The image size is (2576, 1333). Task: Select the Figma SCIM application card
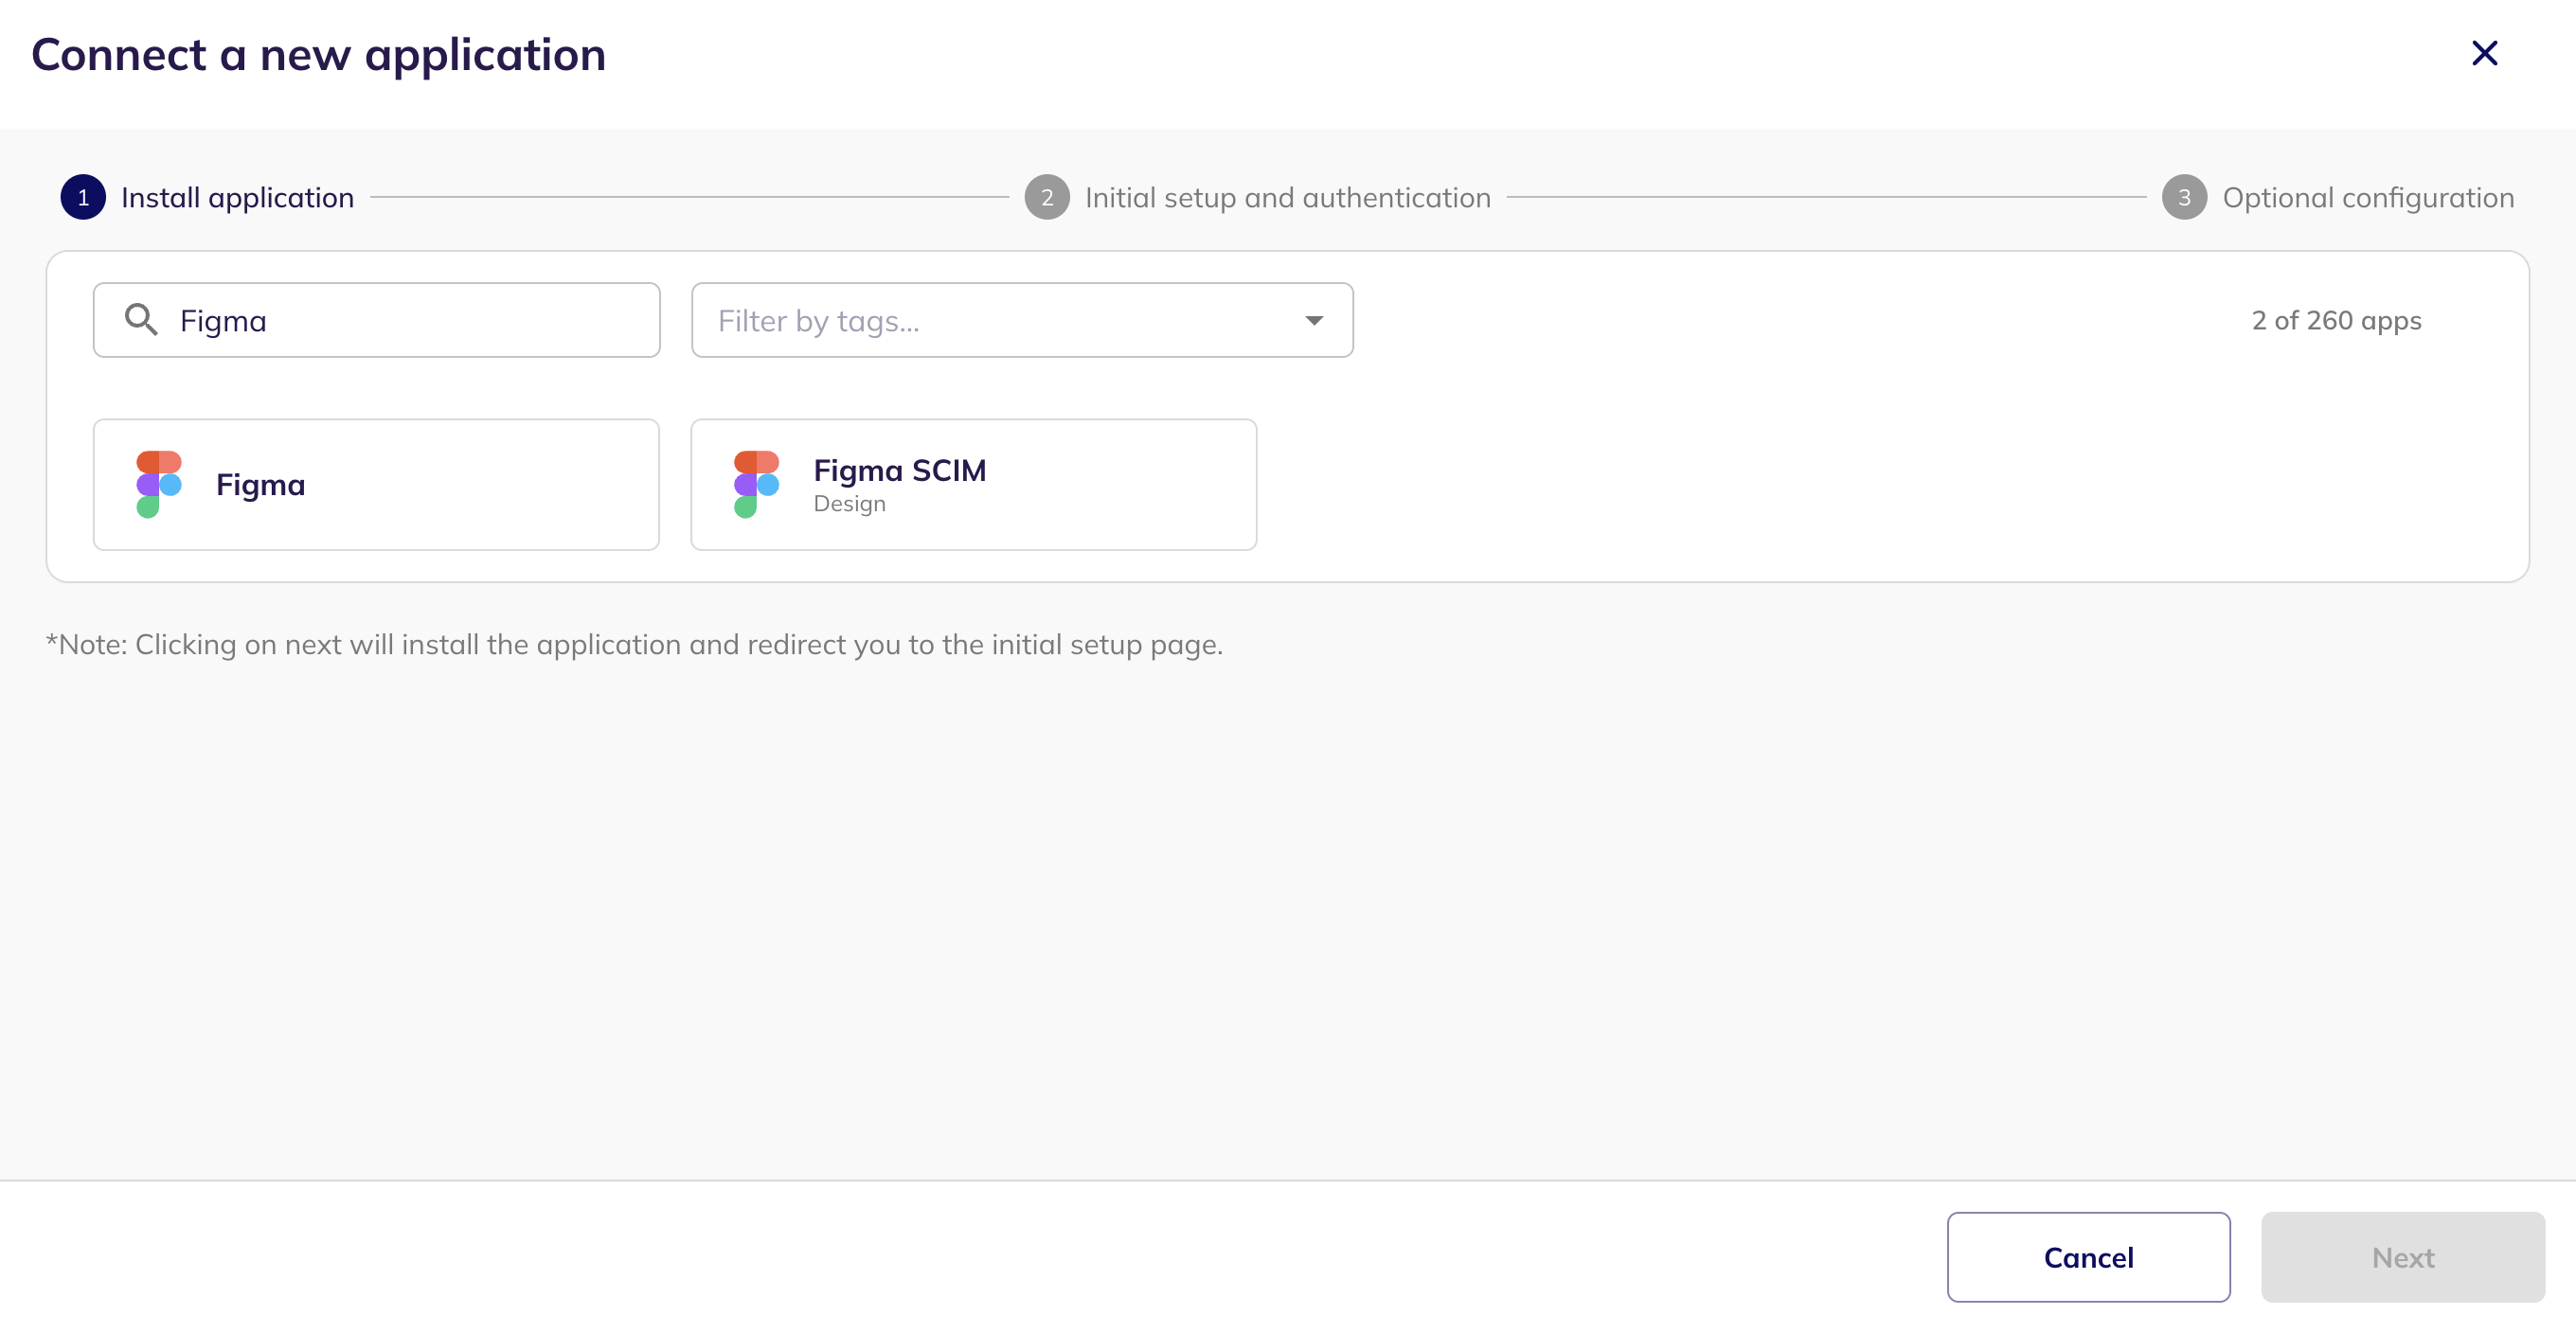point(974,484)
